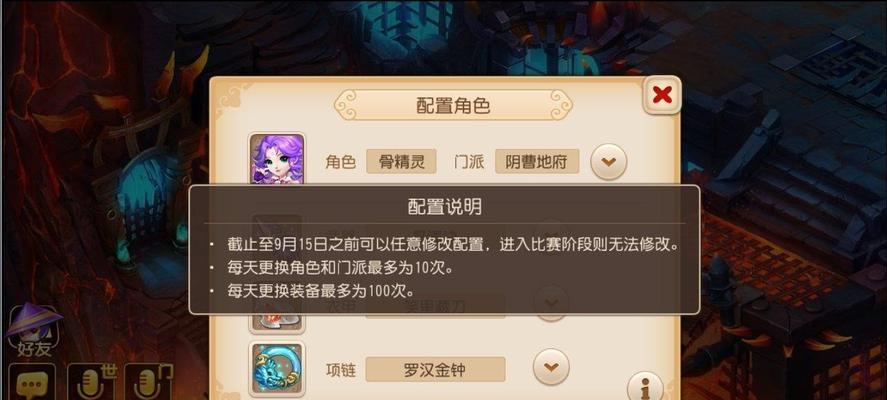
Task: Open the chat bubble message icon
Action: pyautogui.click(x=32, y=383)
